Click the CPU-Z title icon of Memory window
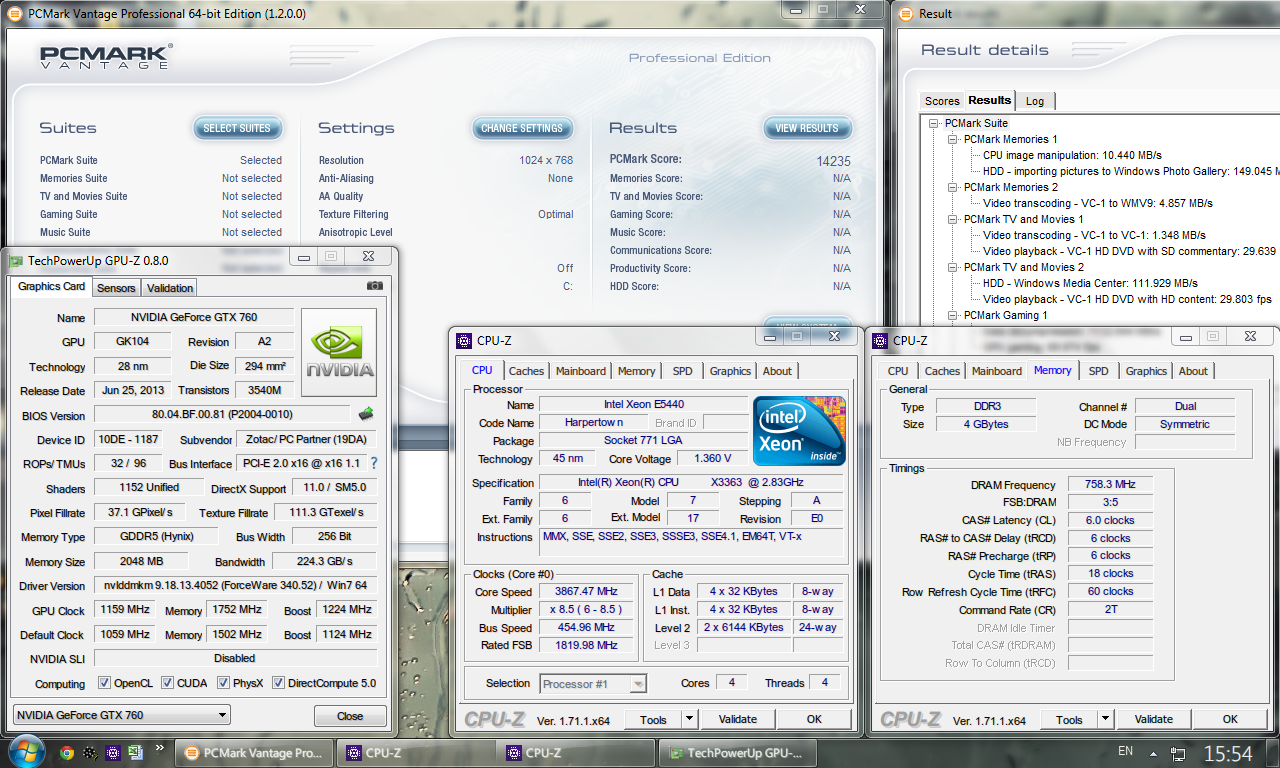Image resolution: width=1280 pixels, height=768 pixels. pos(880,340)
